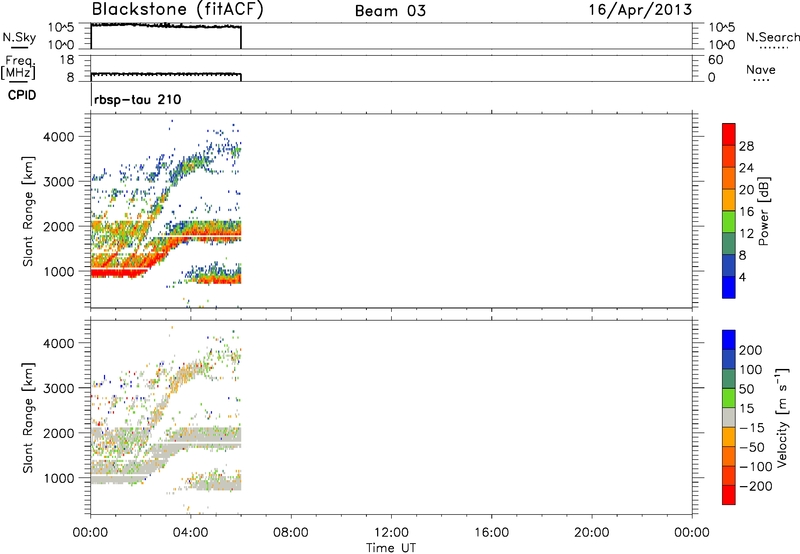
Task: Click the Nave legend label
Action: (760, 69)
